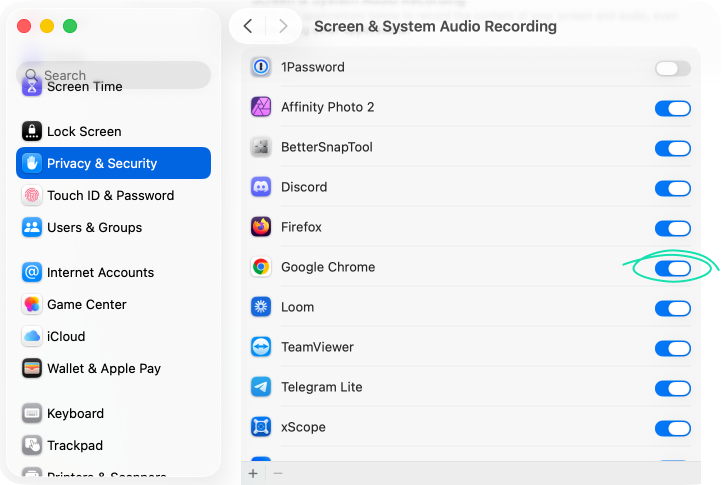Click the Telegram Lite app icon
Screen dimensions: 723x485
tap(261, 387)
